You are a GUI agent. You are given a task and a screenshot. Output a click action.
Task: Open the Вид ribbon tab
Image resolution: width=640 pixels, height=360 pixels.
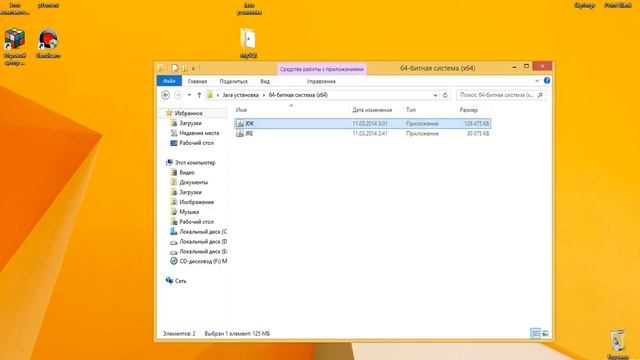click(x=265, y=81)
